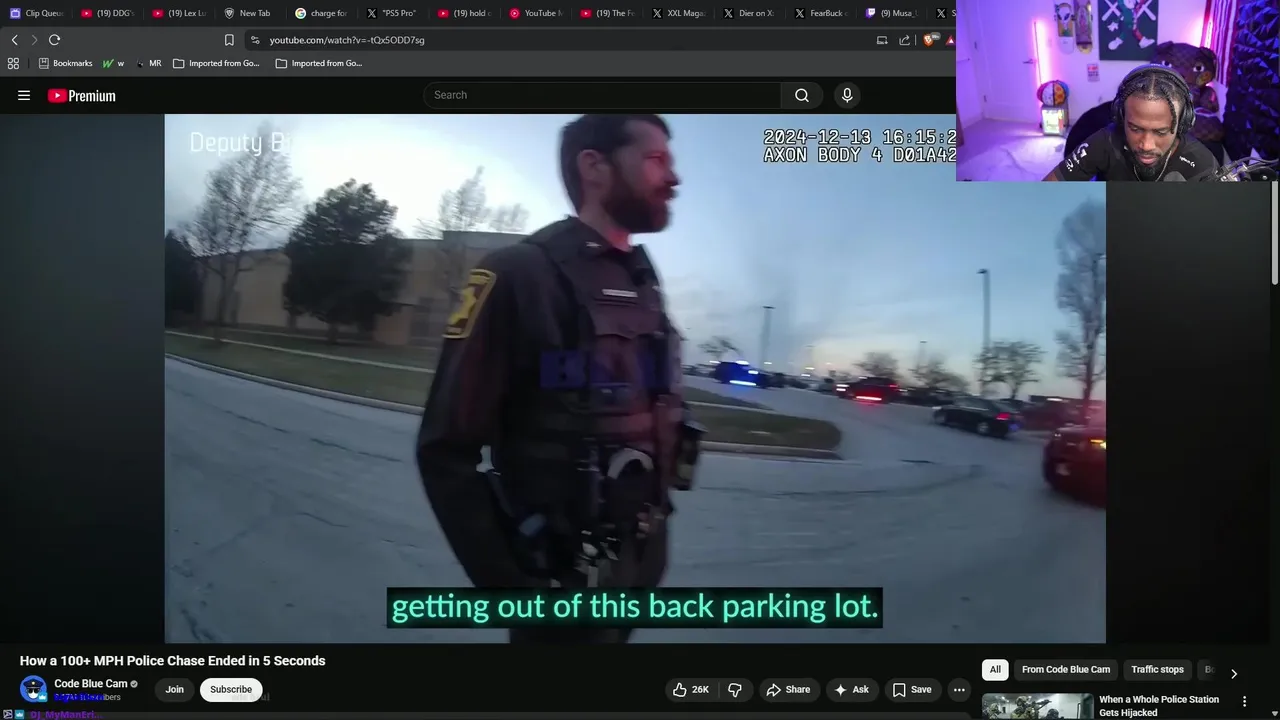Click the Ask button
Image resolution: width=1280 pixels, height=720 pixels.
coord(852,690)
